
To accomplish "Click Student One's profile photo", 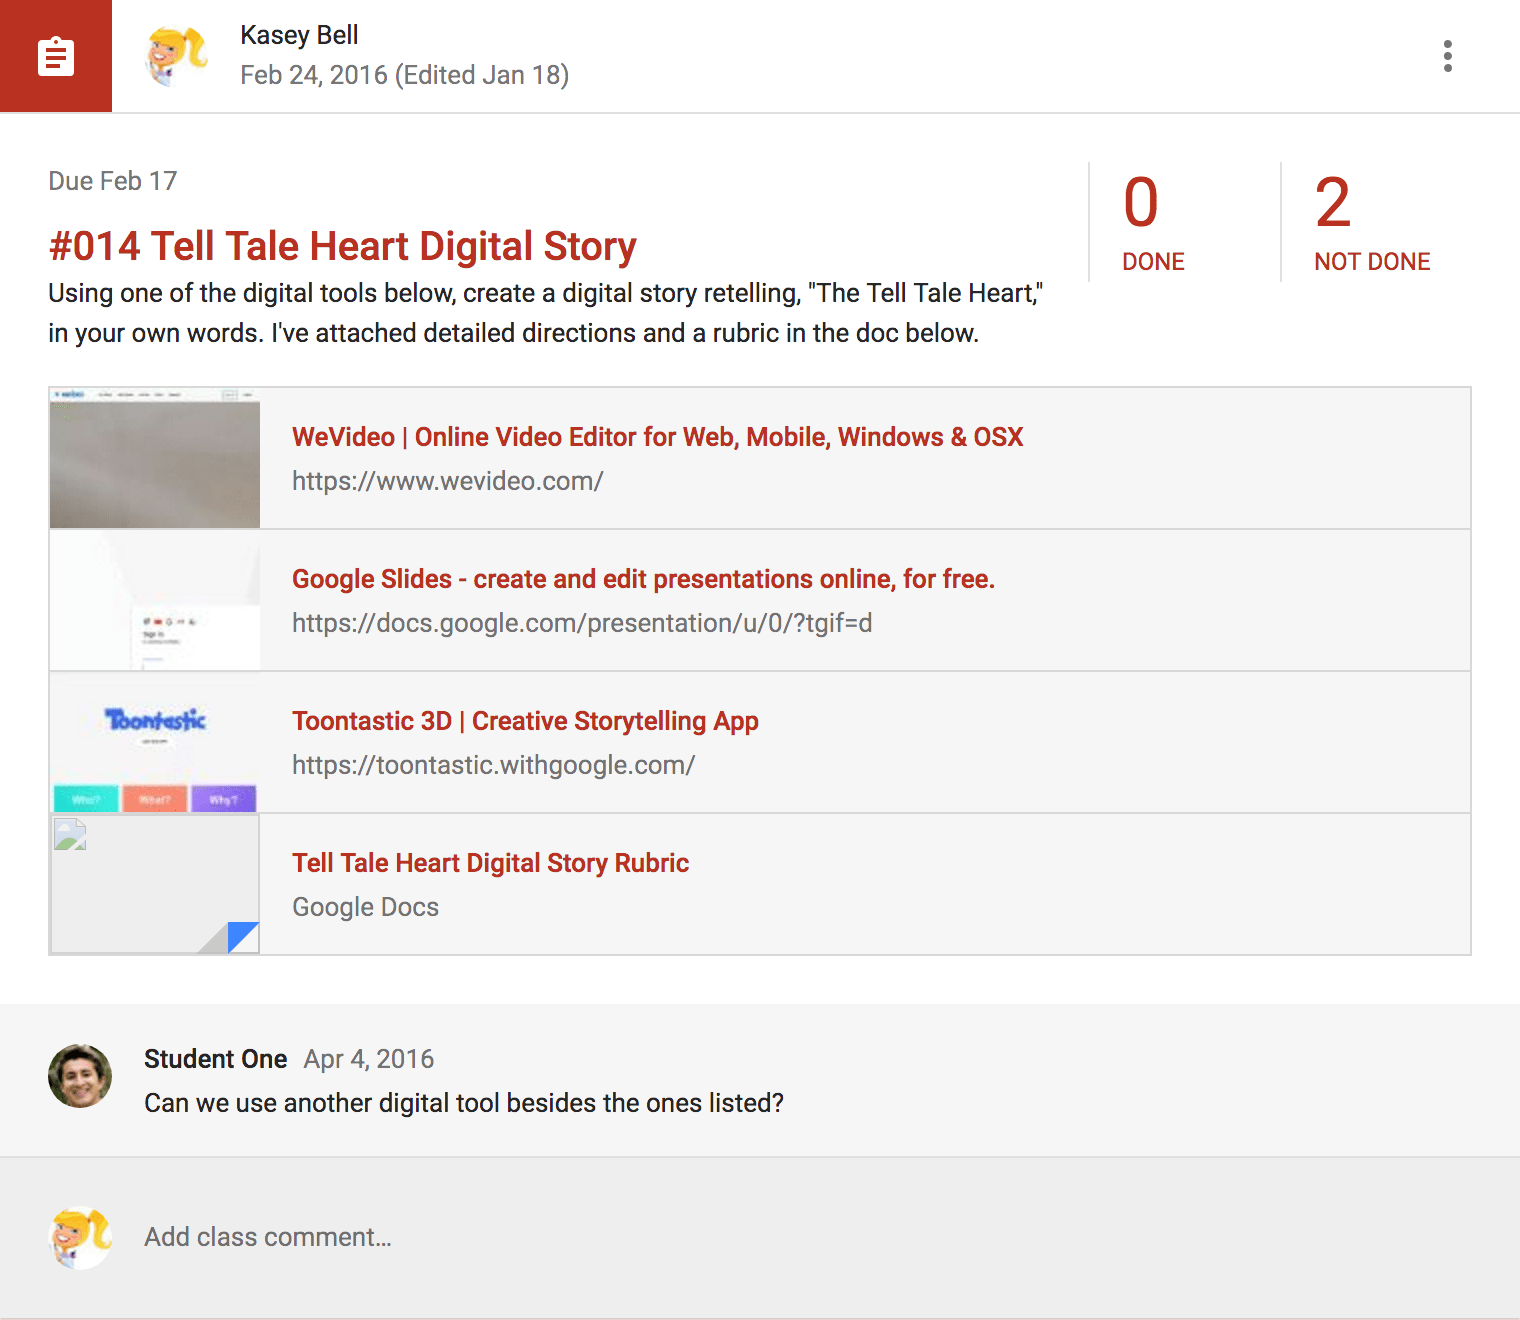I will coord(80,1076).
